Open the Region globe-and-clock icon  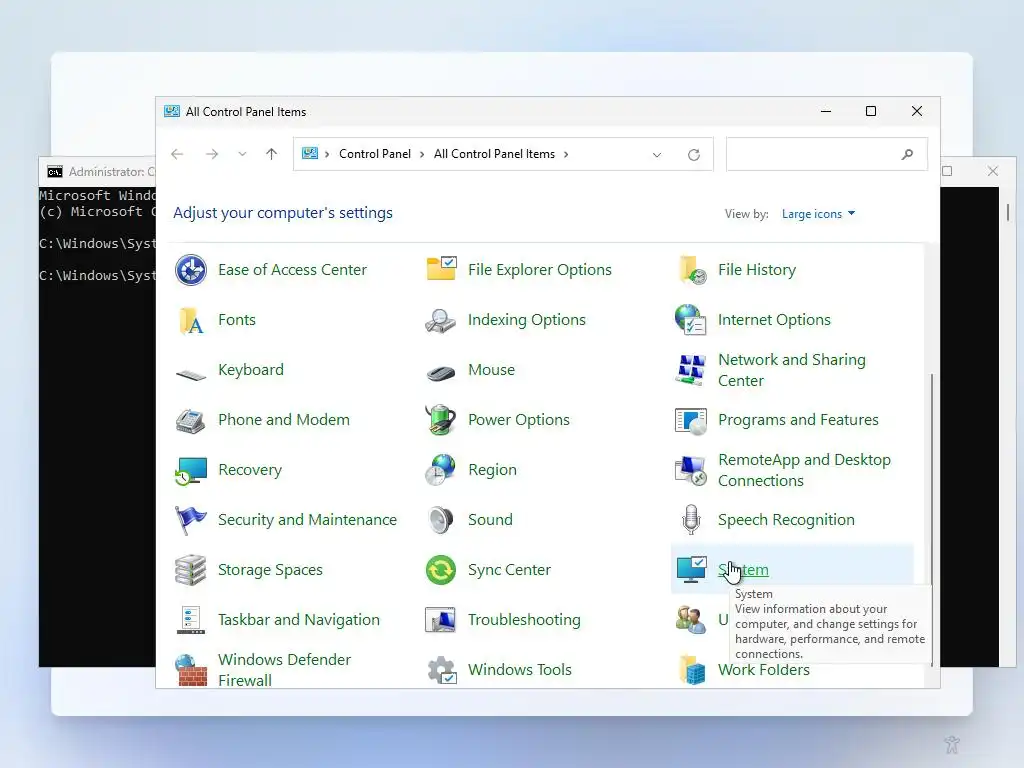tap(441, 470)
